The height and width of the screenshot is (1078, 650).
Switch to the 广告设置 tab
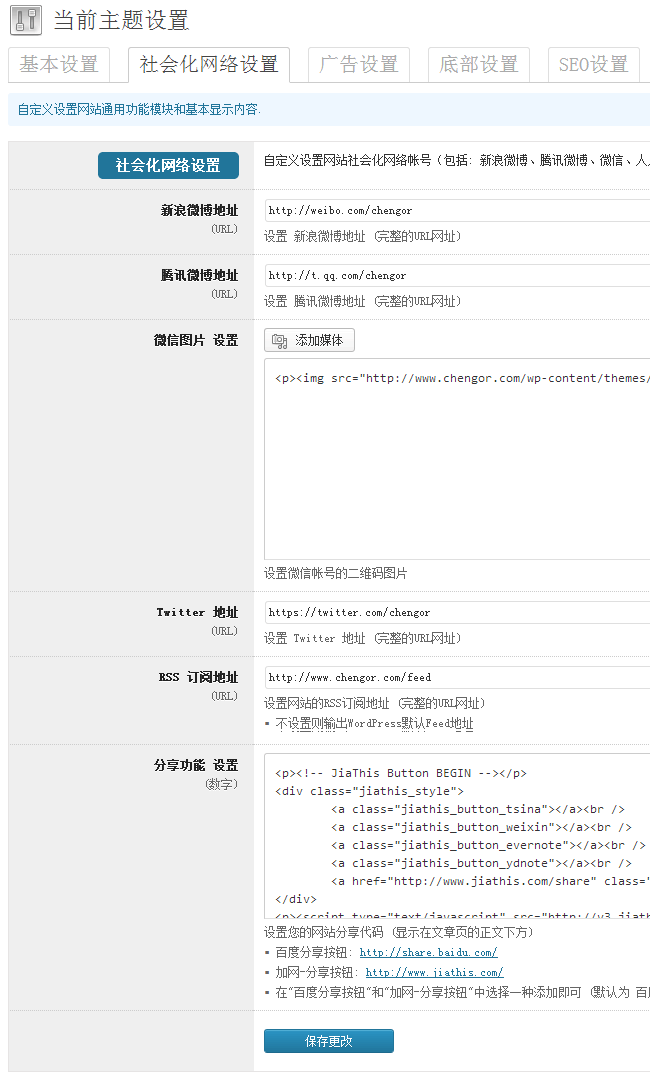click(x=359, y=65)
